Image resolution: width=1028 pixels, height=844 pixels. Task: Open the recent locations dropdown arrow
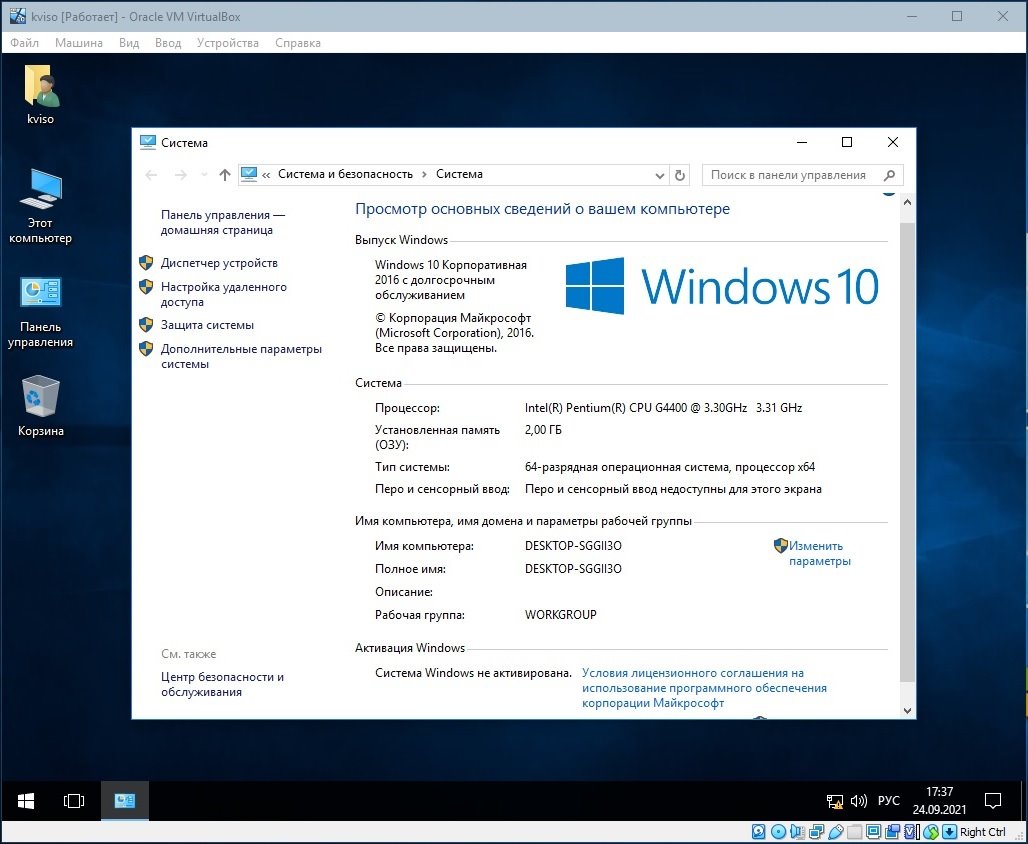point(204,174)
